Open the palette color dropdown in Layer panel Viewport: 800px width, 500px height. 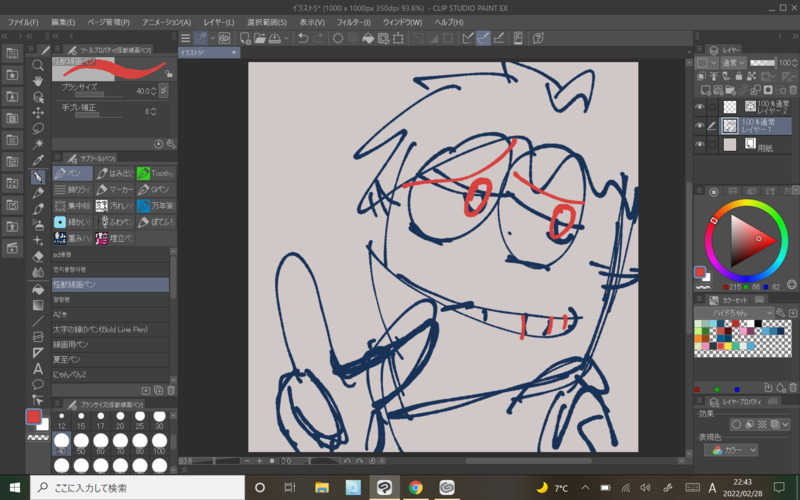pyautogui.click(x=707, y=63)
